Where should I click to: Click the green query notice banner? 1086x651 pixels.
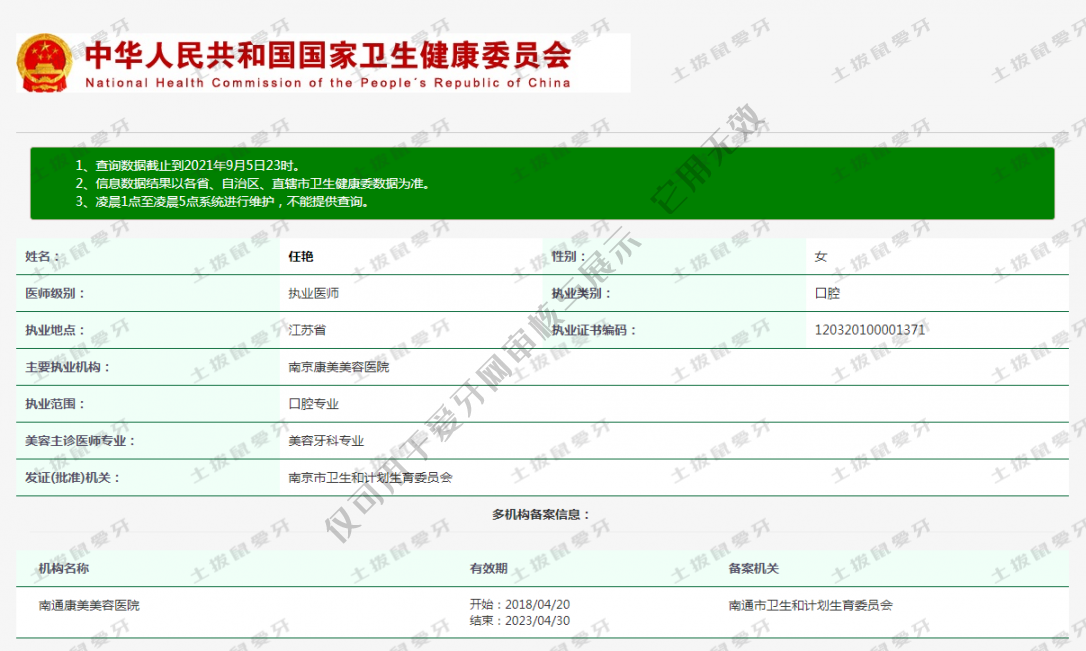(x=541, y=183)
